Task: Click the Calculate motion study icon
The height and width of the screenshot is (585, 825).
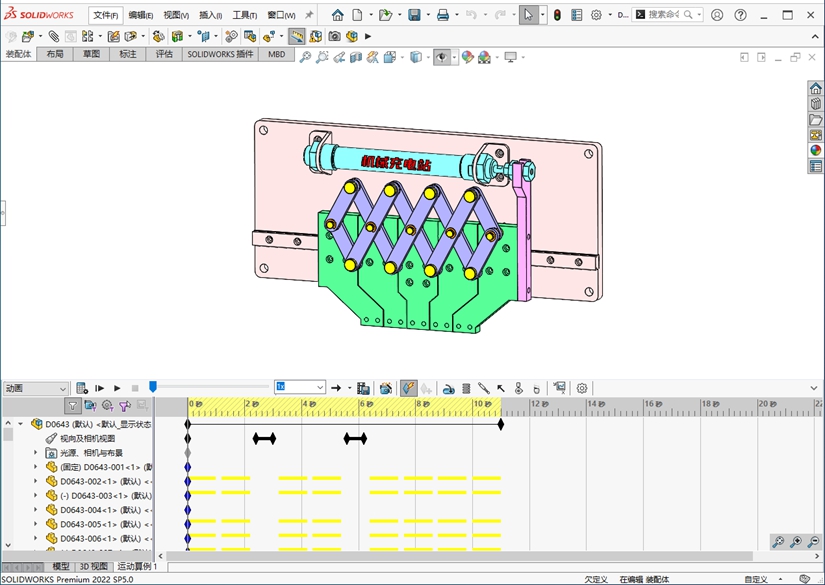Action: (x=82, y=388)
